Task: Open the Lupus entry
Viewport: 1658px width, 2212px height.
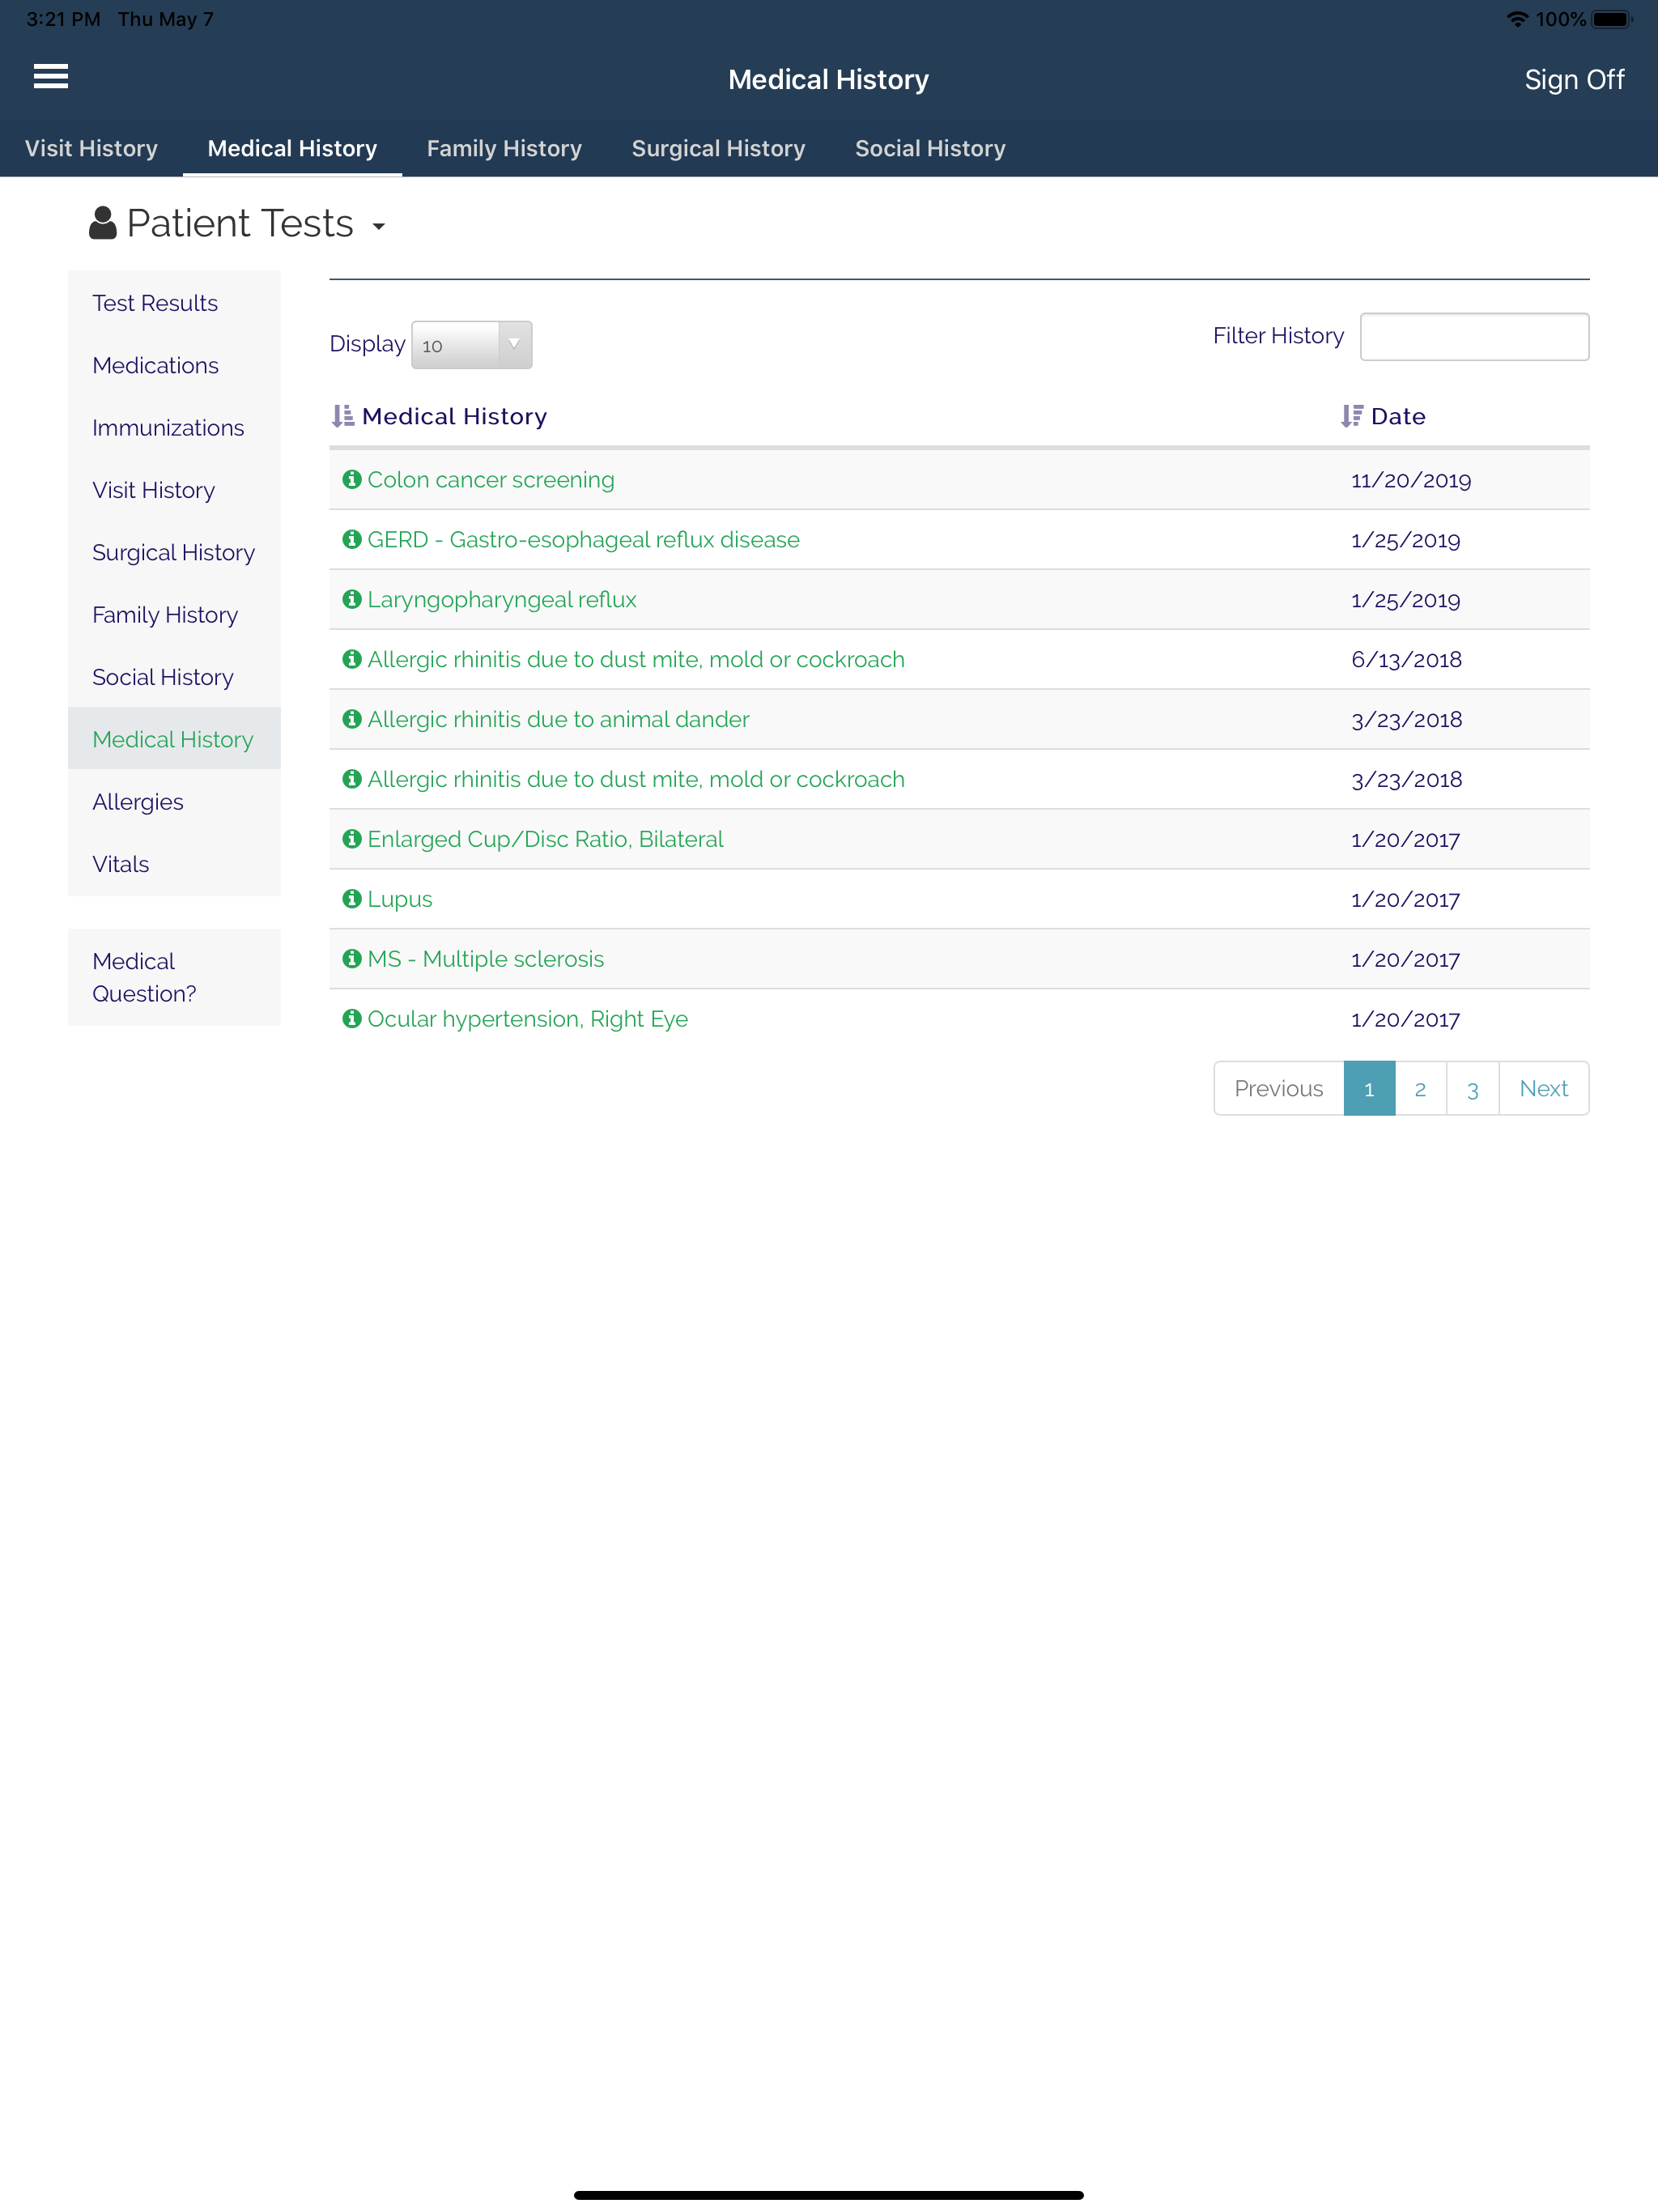Action: pyautogui.click(x=400, y=900)
